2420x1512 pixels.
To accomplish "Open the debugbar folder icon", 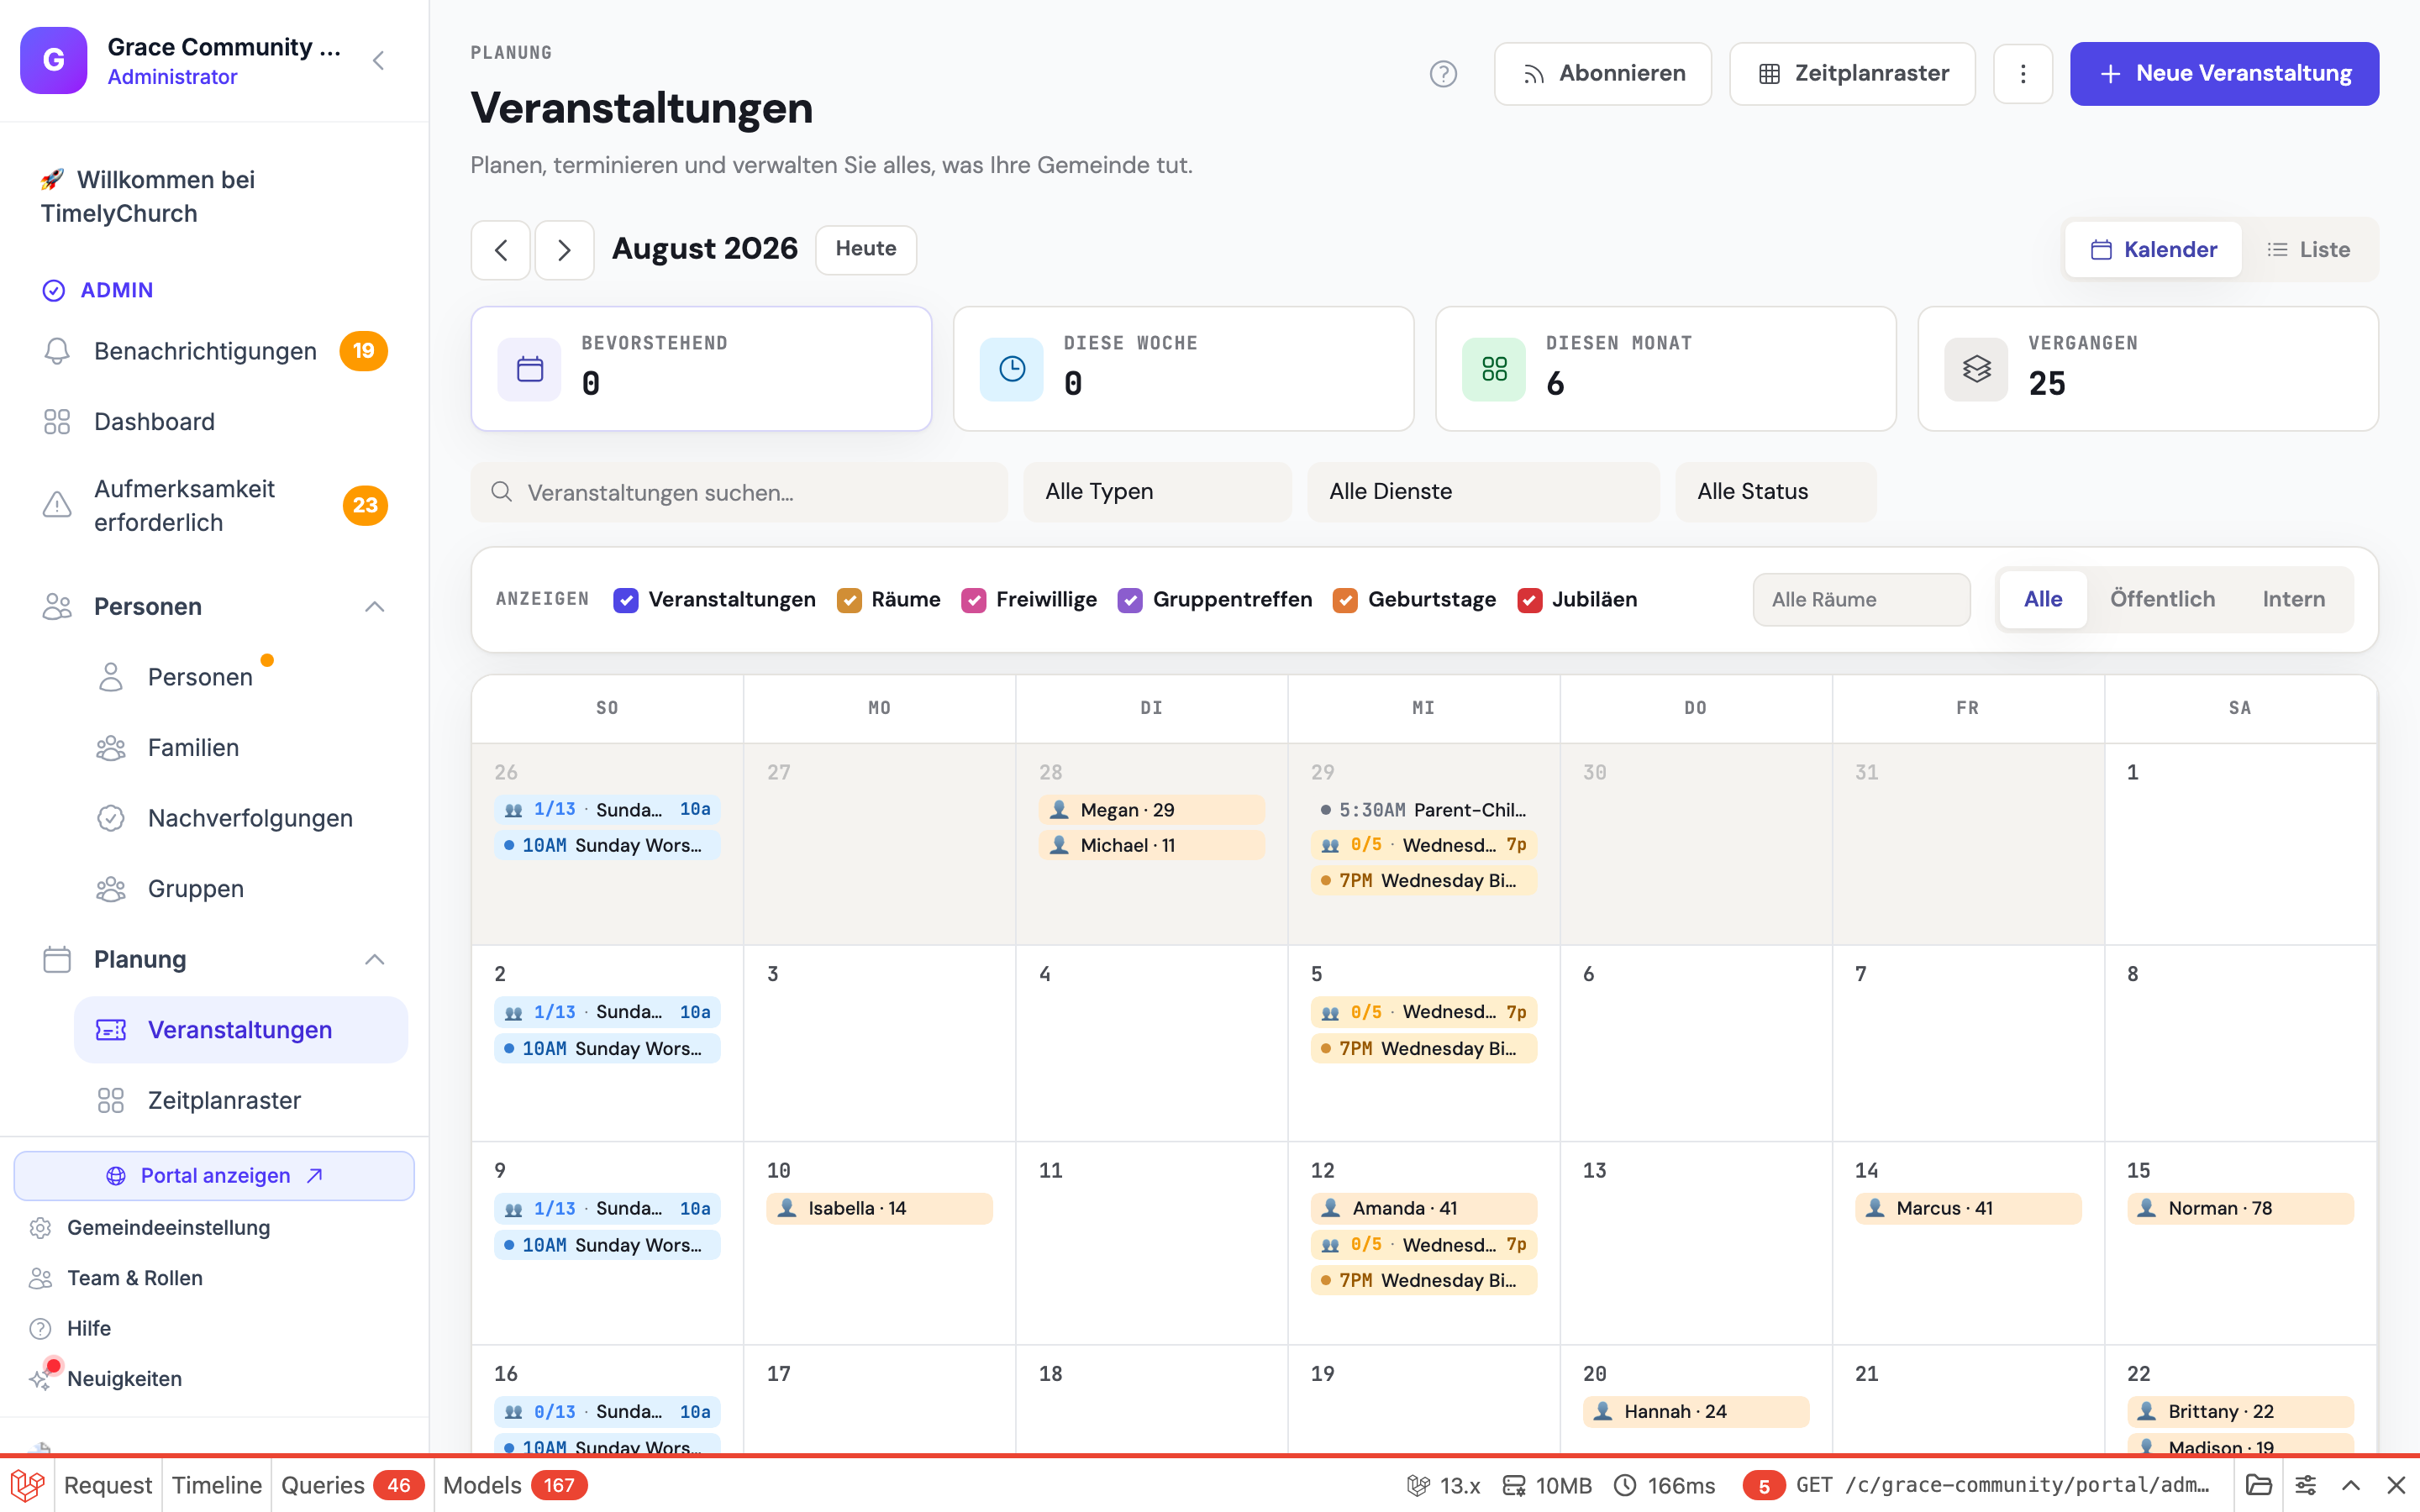I will point(2259,1486).
